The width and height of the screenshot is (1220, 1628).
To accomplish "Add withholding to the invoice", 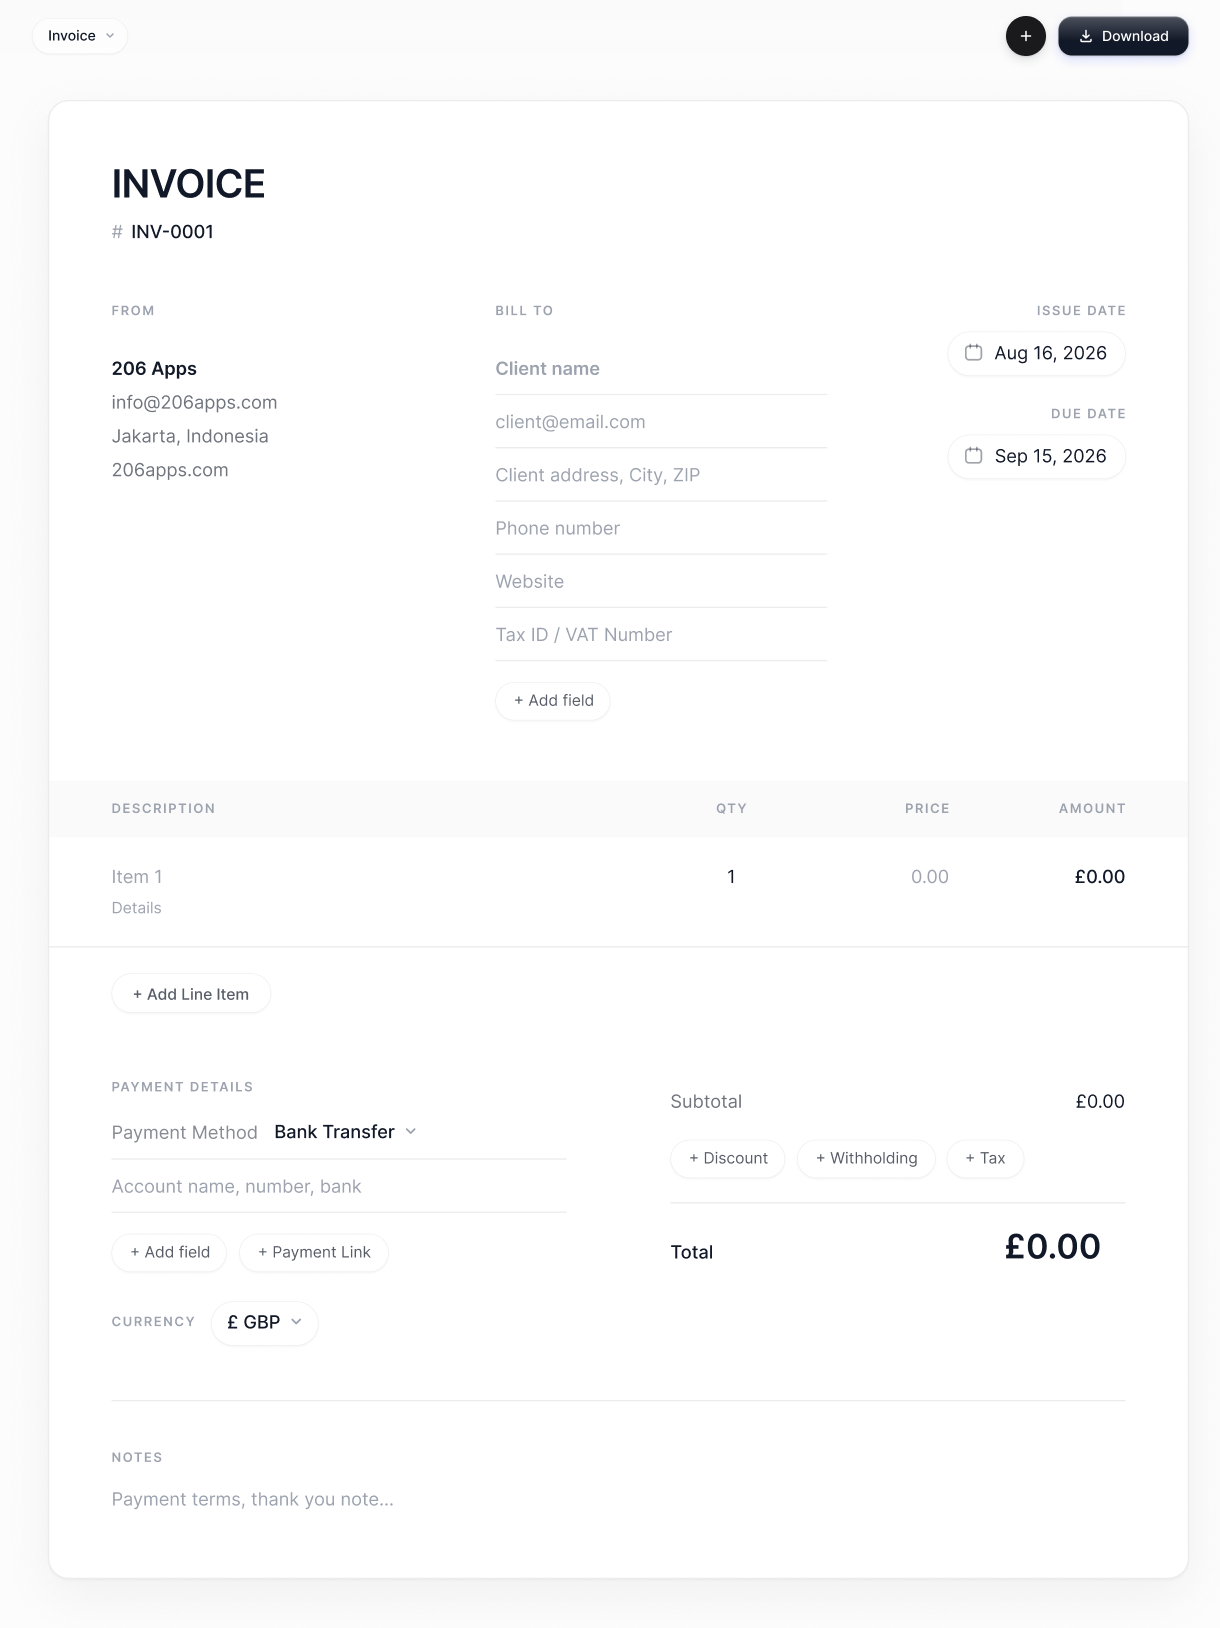I will 866,1158.
